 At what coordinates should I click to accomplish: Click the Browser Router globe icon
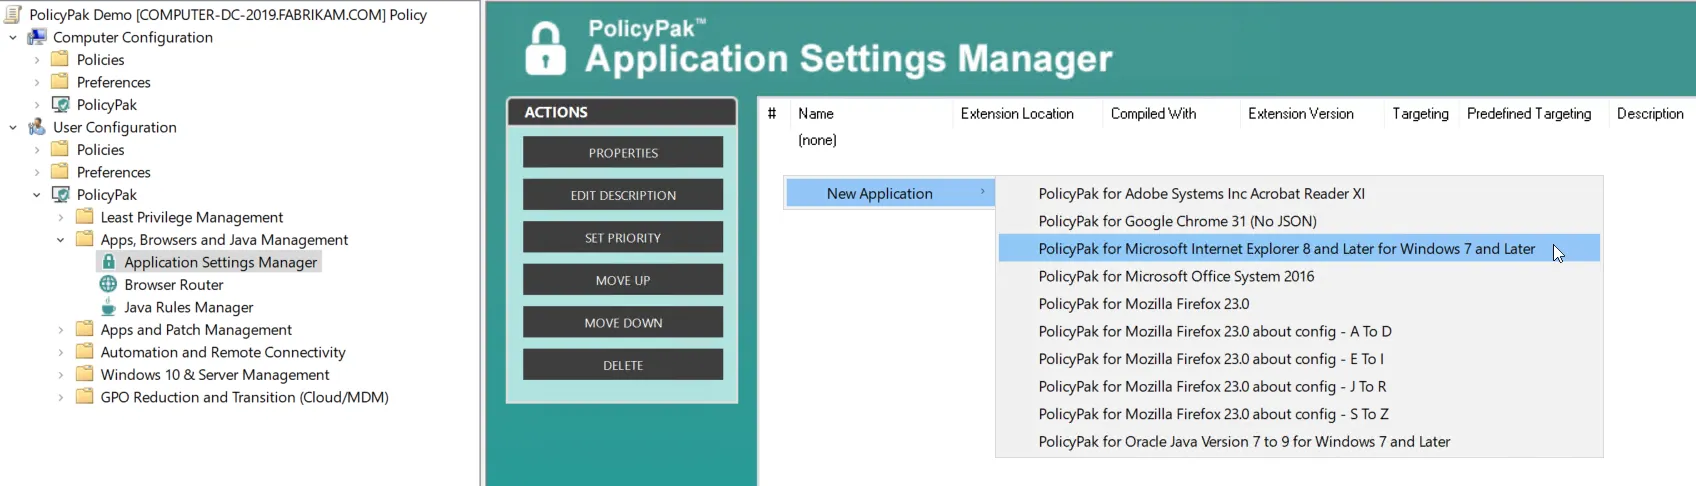(x=109, y=284)
